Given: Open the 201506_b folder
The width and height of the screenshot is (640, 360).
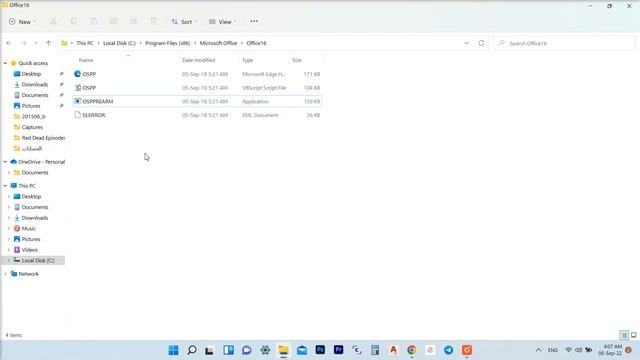Looking at the screenshot, I should [x=33, y=116].
